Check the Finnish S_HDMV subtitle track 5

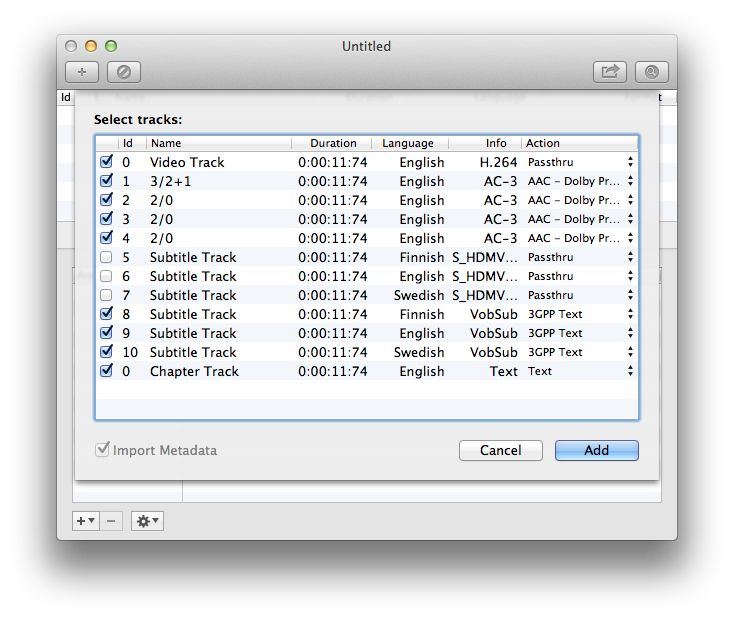[106, 257]
